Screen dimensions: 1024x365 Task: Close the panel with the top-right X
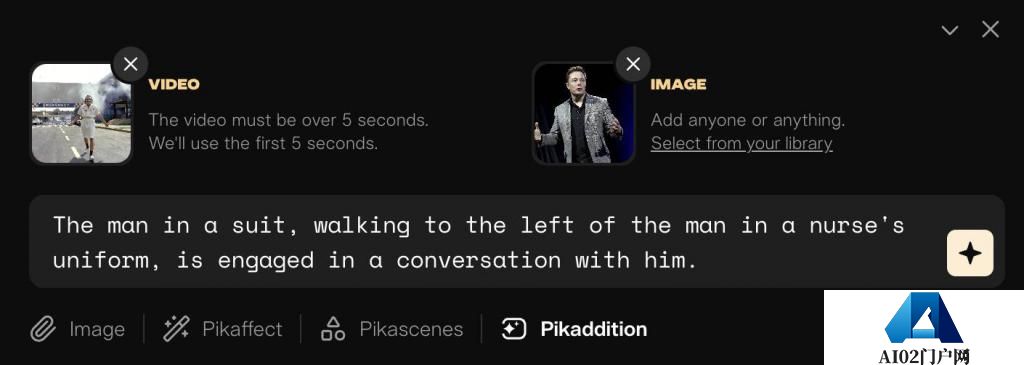991,29
